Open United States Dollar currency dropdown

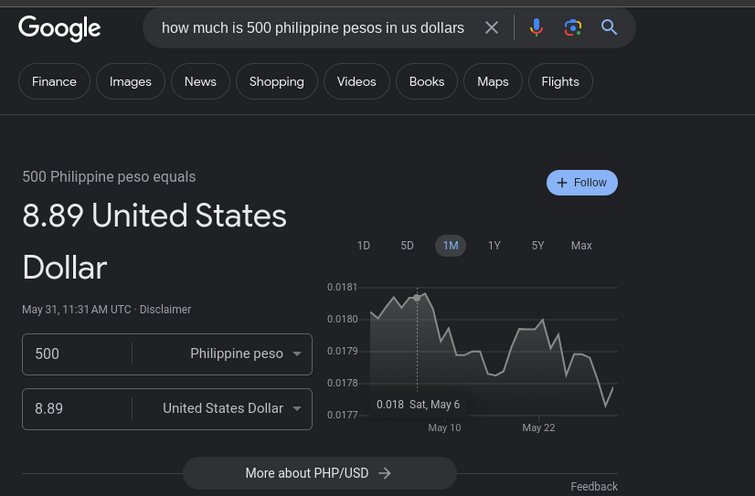pyautogui.click(x=232, y=408)
